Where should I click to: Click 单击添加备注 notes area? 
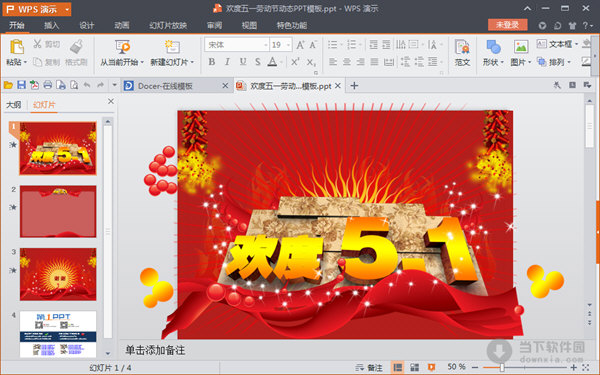tap(155, 350)
